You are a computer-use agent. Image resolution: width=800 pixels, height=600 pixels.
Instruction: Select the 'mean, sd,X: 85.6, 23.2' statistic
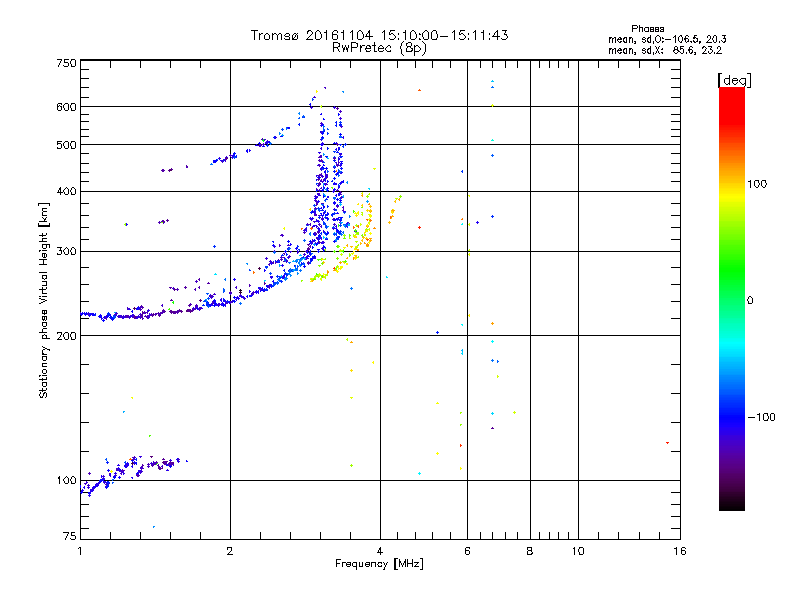coord(665,51)
